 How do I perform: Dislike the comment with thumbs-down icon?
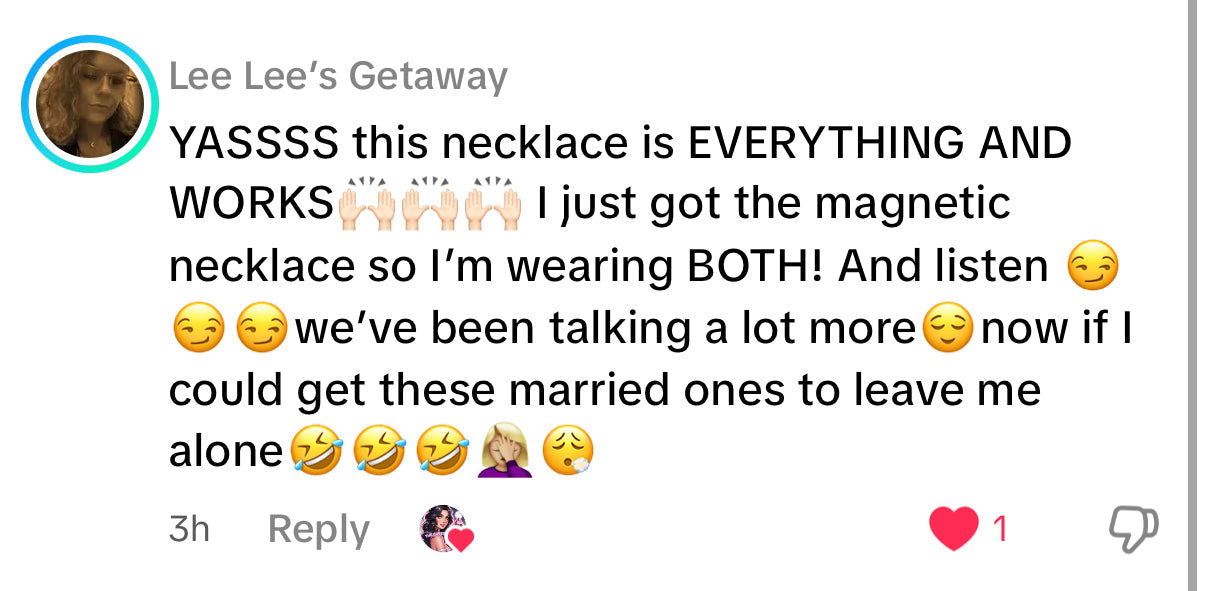[x=1134, y=529]
